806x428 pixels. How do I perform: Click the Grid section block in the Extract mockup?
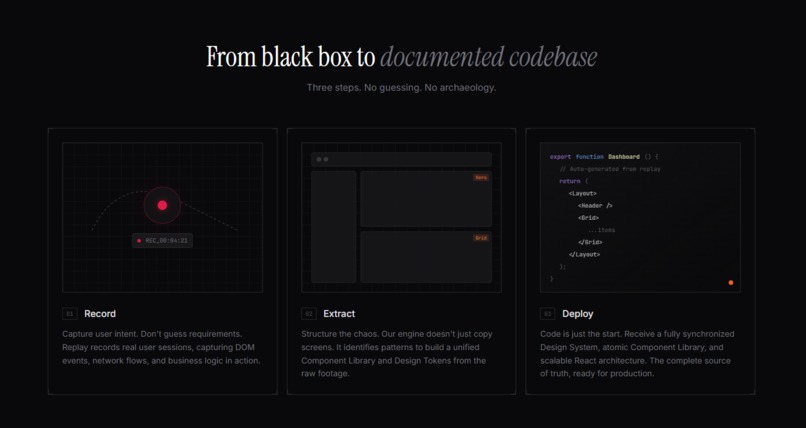(426, 257)
